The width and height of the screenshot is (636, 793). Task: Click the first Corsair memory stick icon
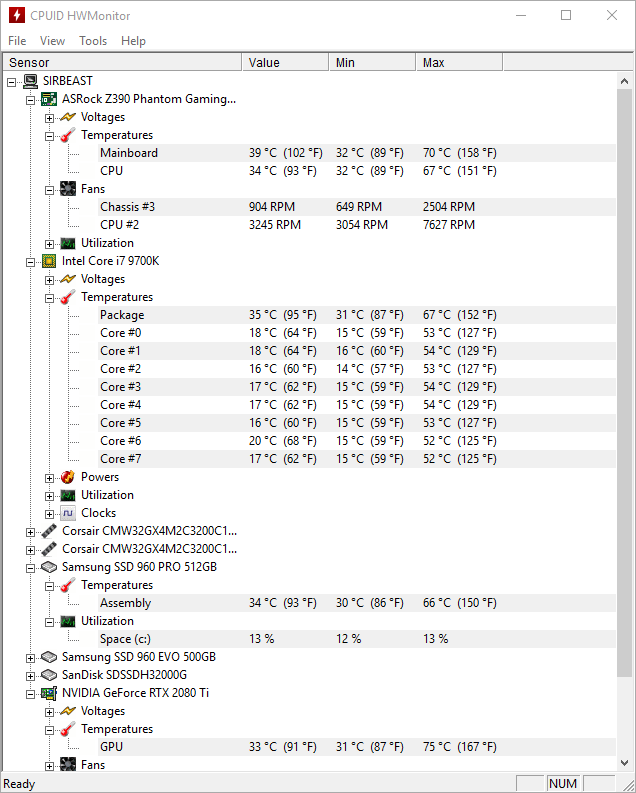(49, 531)
